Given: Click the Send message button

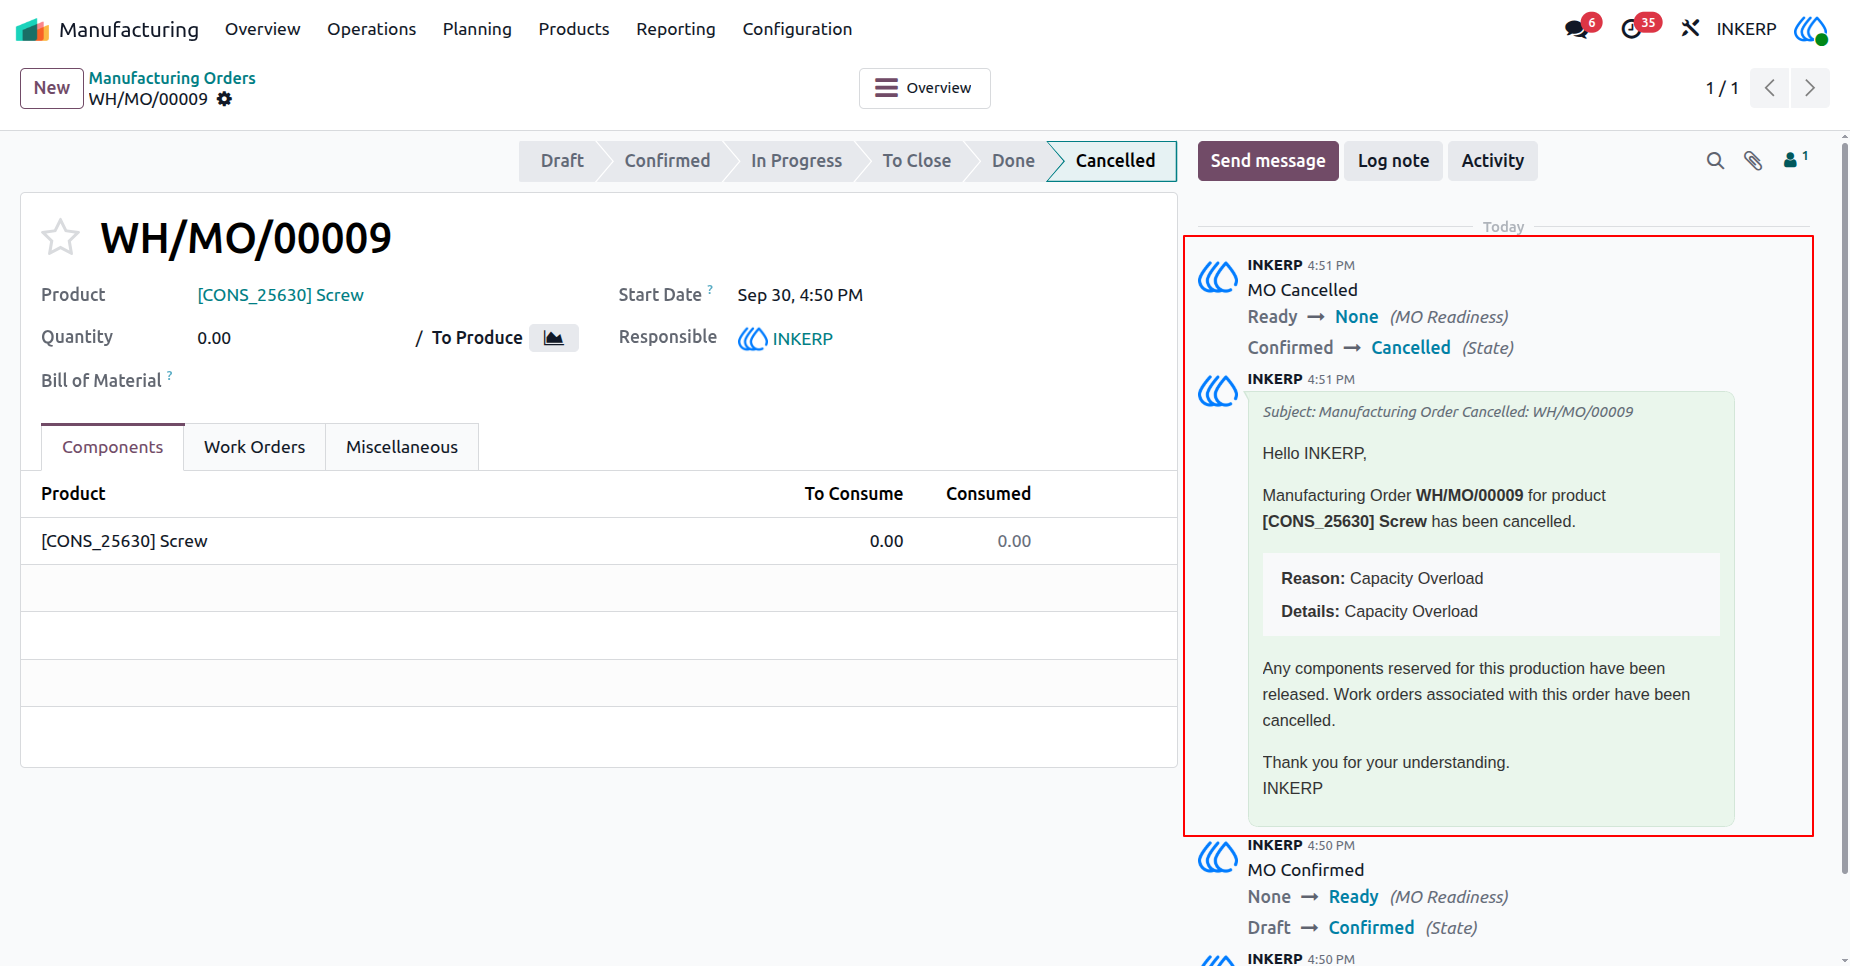Looking at the screenshot, I should (1268, 161).
